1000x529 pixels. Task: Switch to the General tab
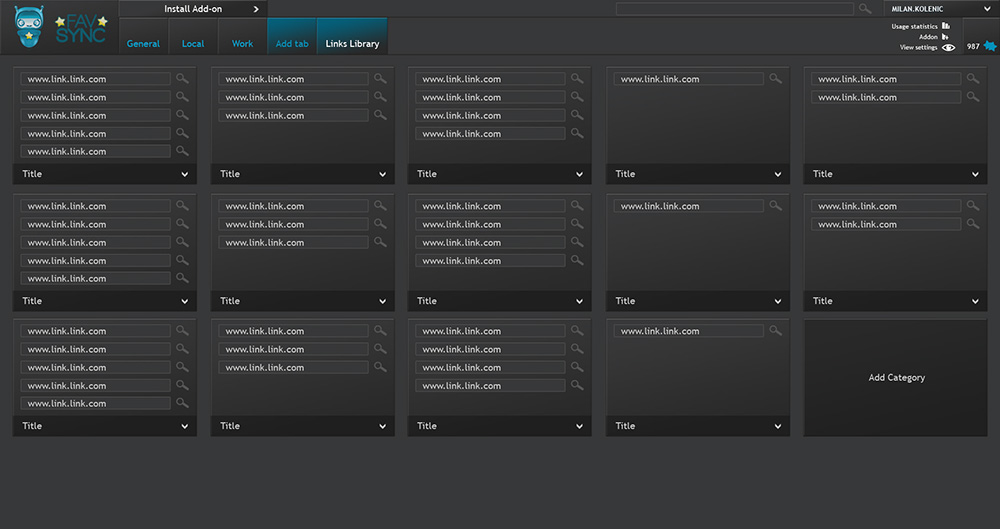143,44
